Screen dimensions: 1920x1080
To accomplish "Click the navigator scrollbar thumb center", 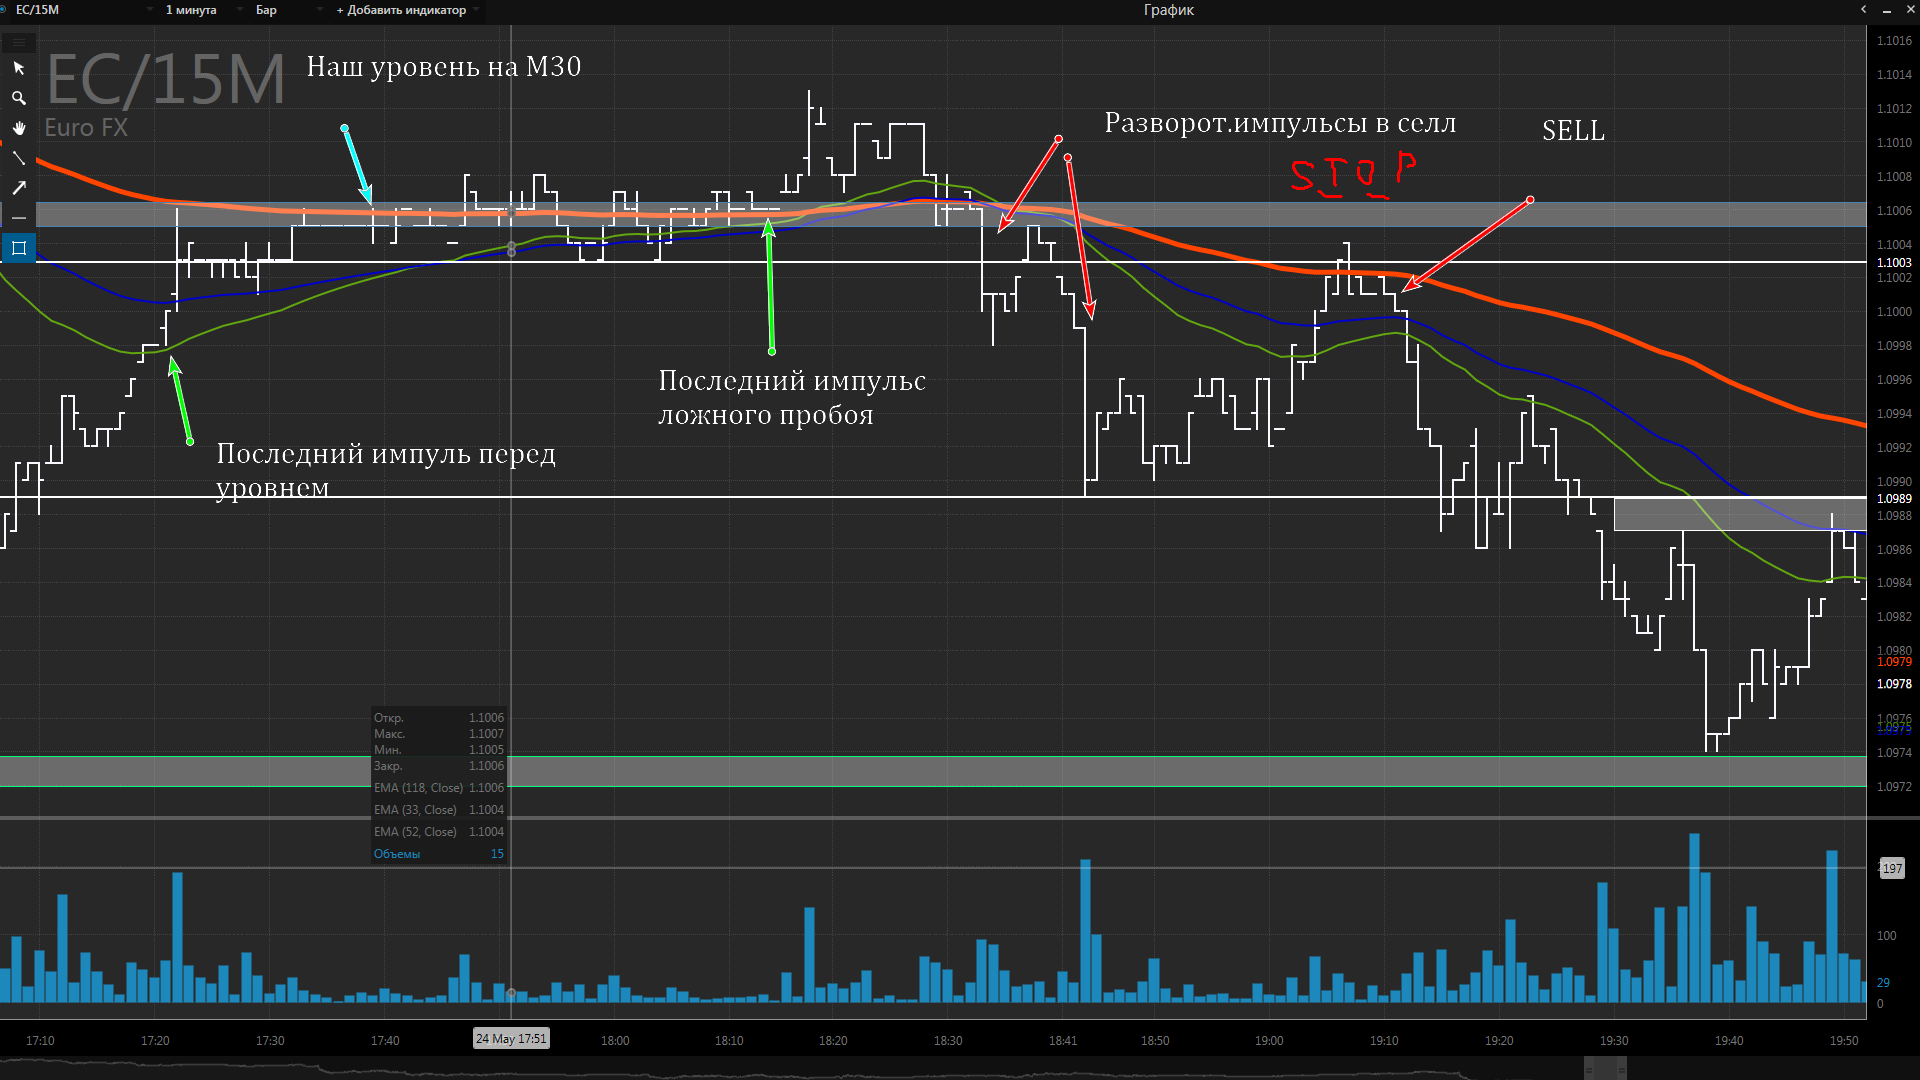I will 1605,1069.
